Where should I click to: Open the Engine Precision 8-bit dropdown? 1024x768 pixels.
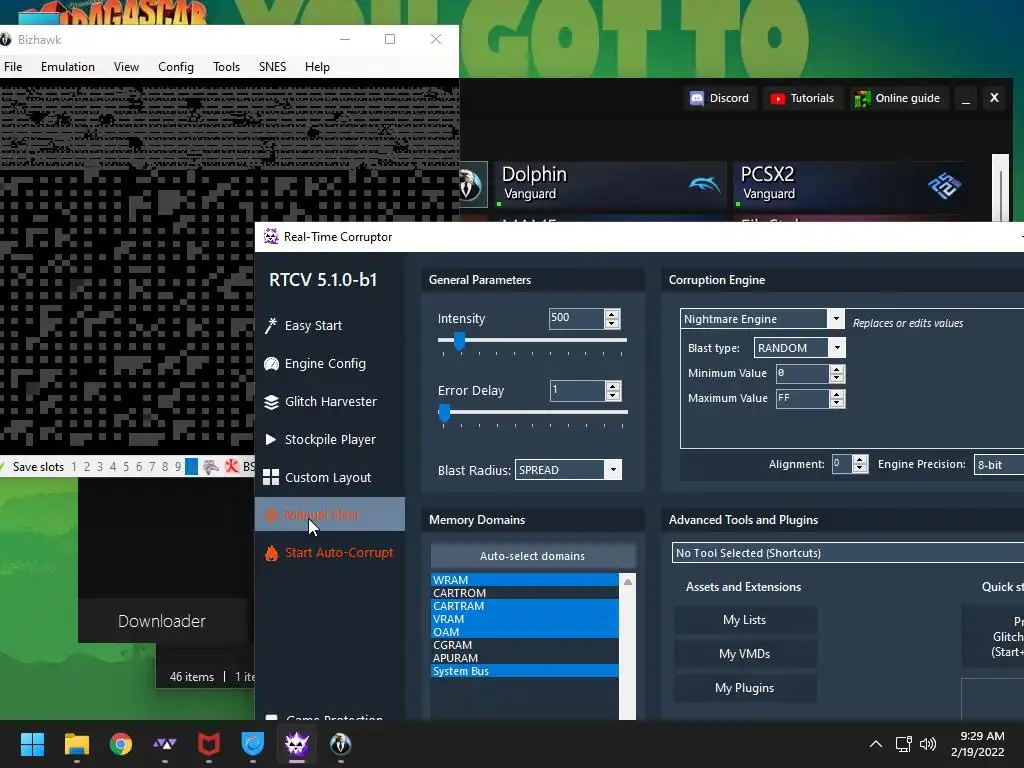(999, 464)
